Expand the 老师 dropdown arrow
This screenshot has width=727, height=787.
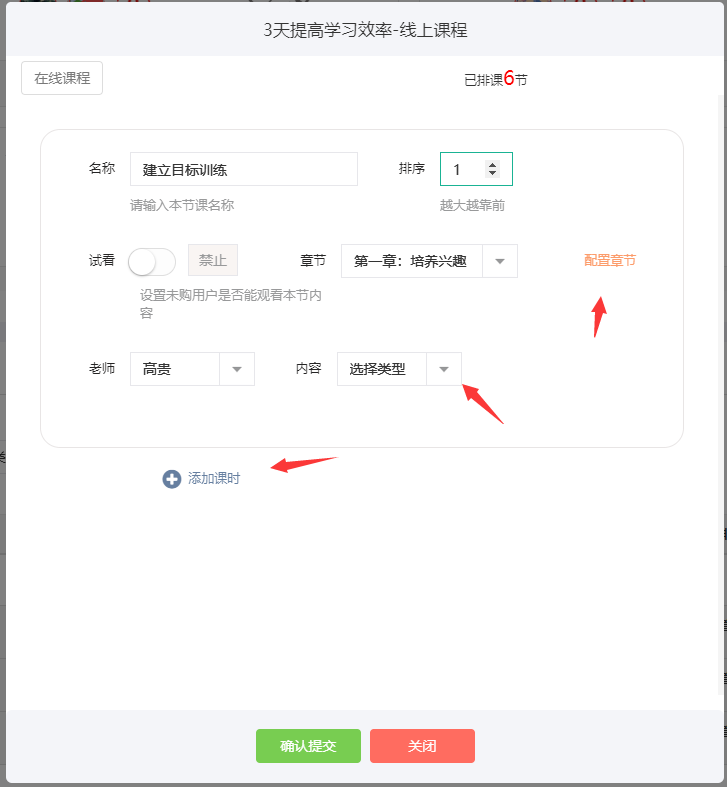[x=237, y=369]
